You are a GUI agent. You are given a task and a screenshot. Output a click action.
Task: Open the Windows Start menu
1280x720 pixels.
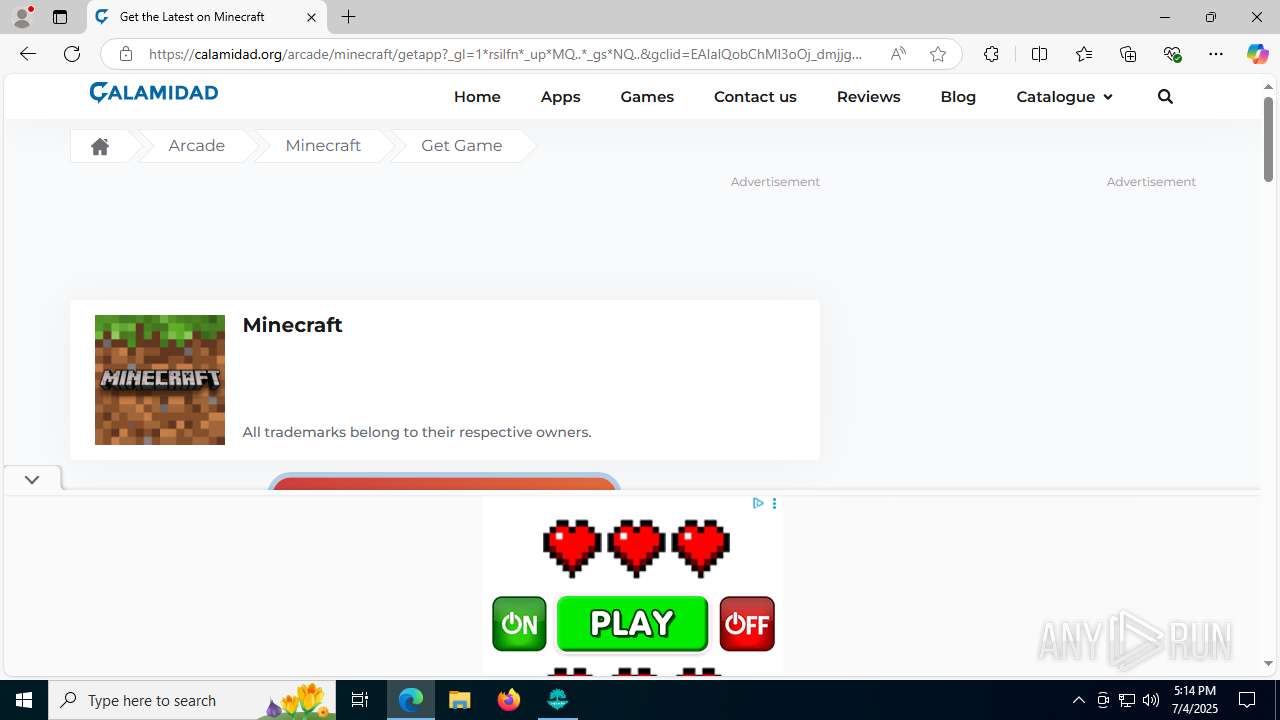click(x=24, y=700)
